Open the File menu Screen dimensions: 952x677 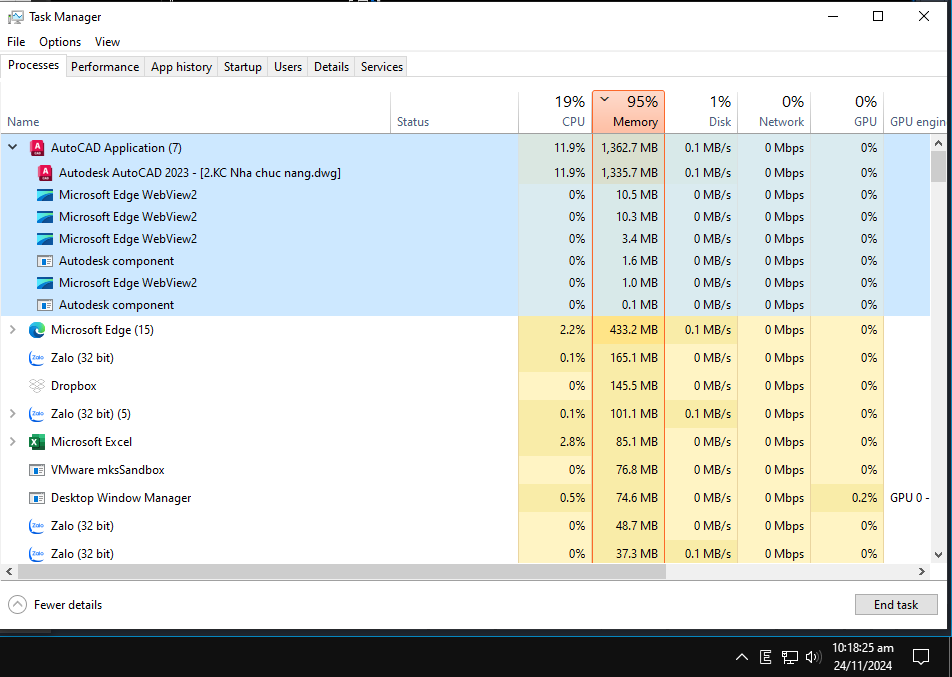[16, 42]
